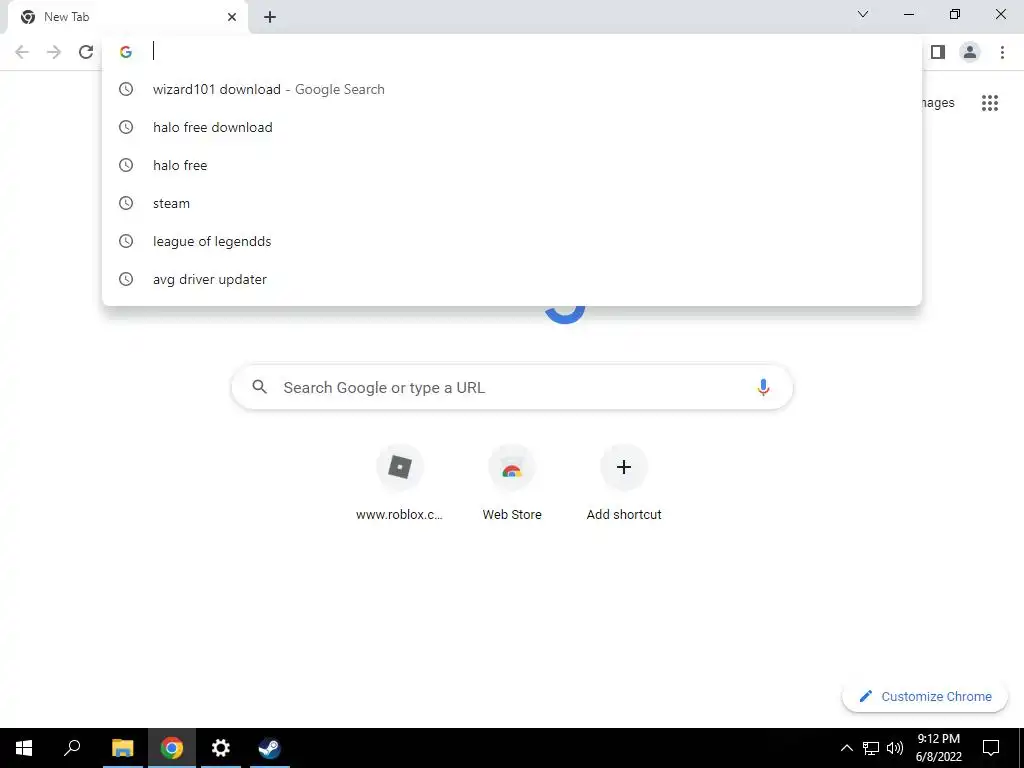This screenshot has width=1024, height=768.
Task: Open Settings gear on the taskbar
Action: click(221, 748)
